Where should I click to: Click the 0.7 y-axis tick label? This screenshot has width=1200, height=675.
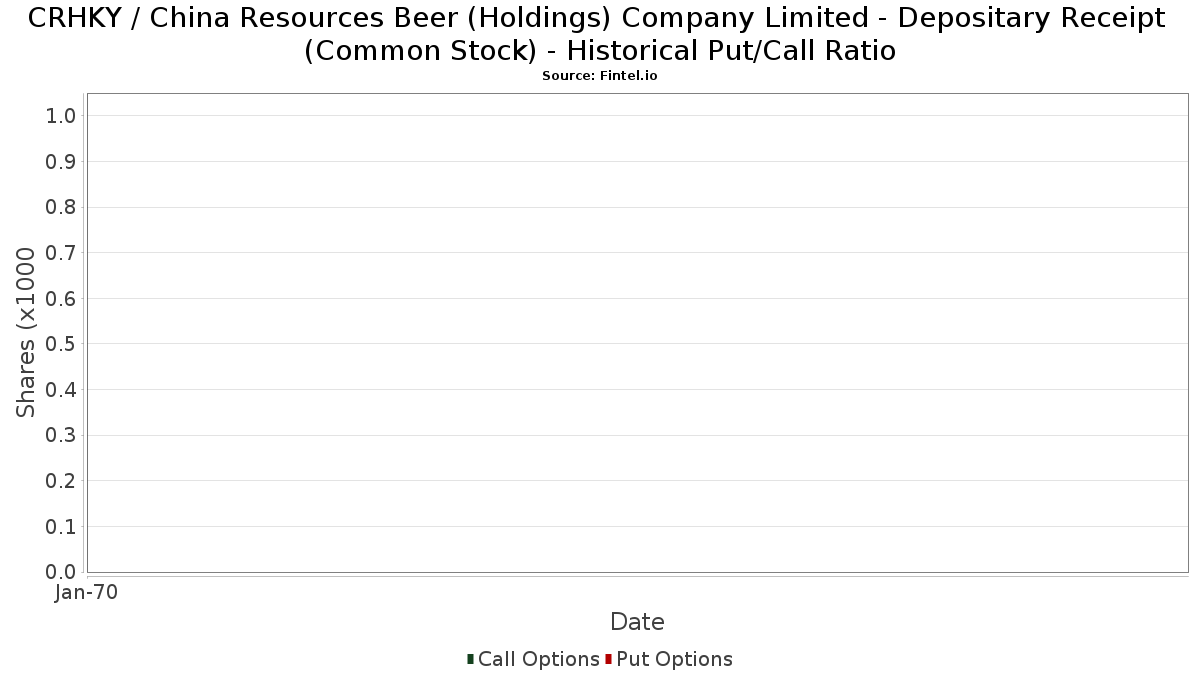[x=61, y=253]
